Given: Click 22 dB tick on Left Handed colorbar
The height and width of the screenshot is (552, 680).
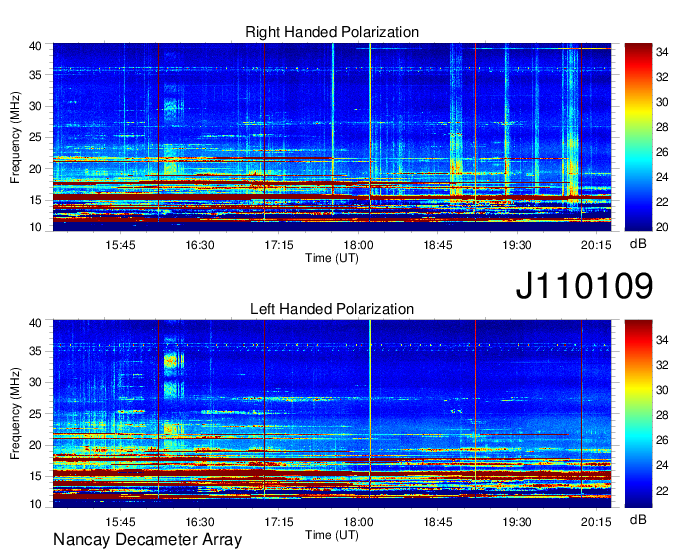Looking at the screenshot, I should coord(662,491).
